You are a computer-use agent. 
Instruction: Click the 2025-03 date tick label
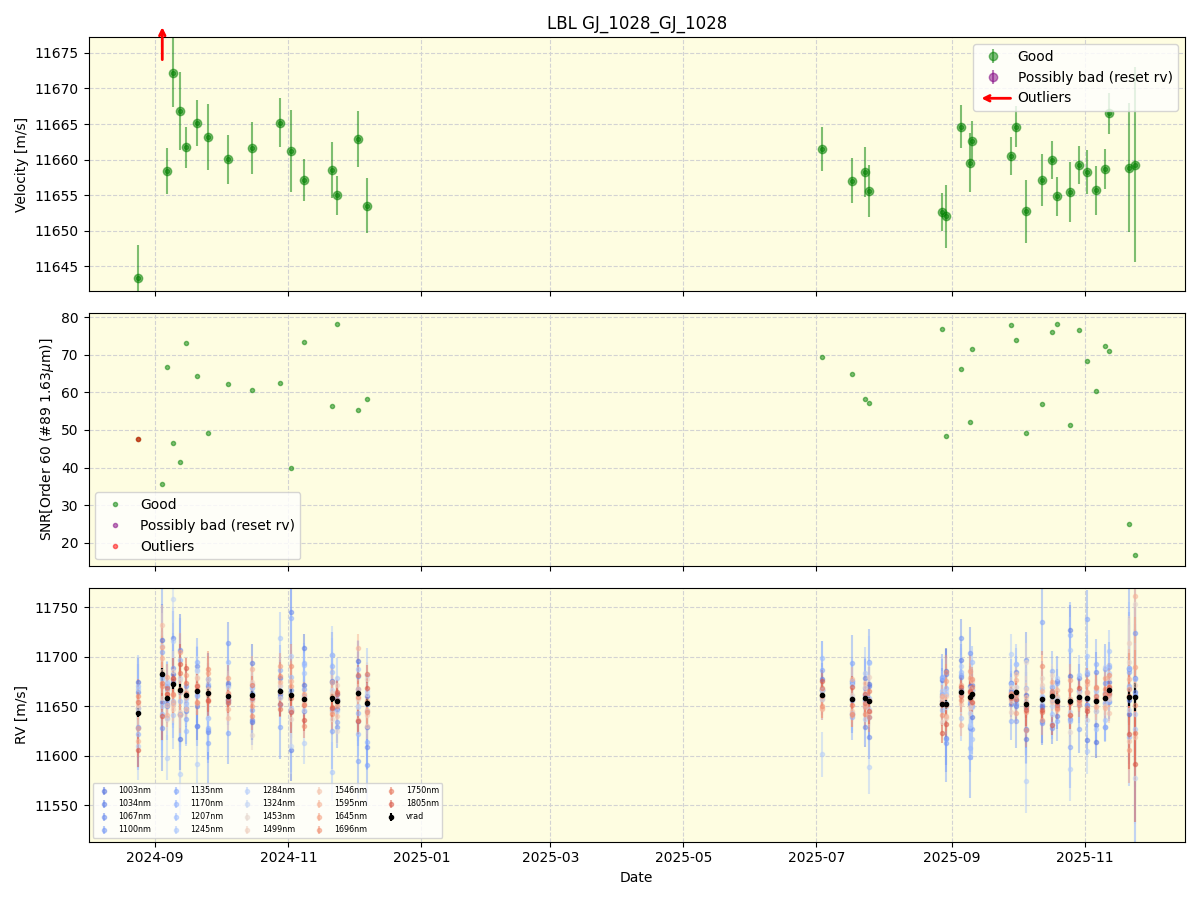tap(550, 857)
